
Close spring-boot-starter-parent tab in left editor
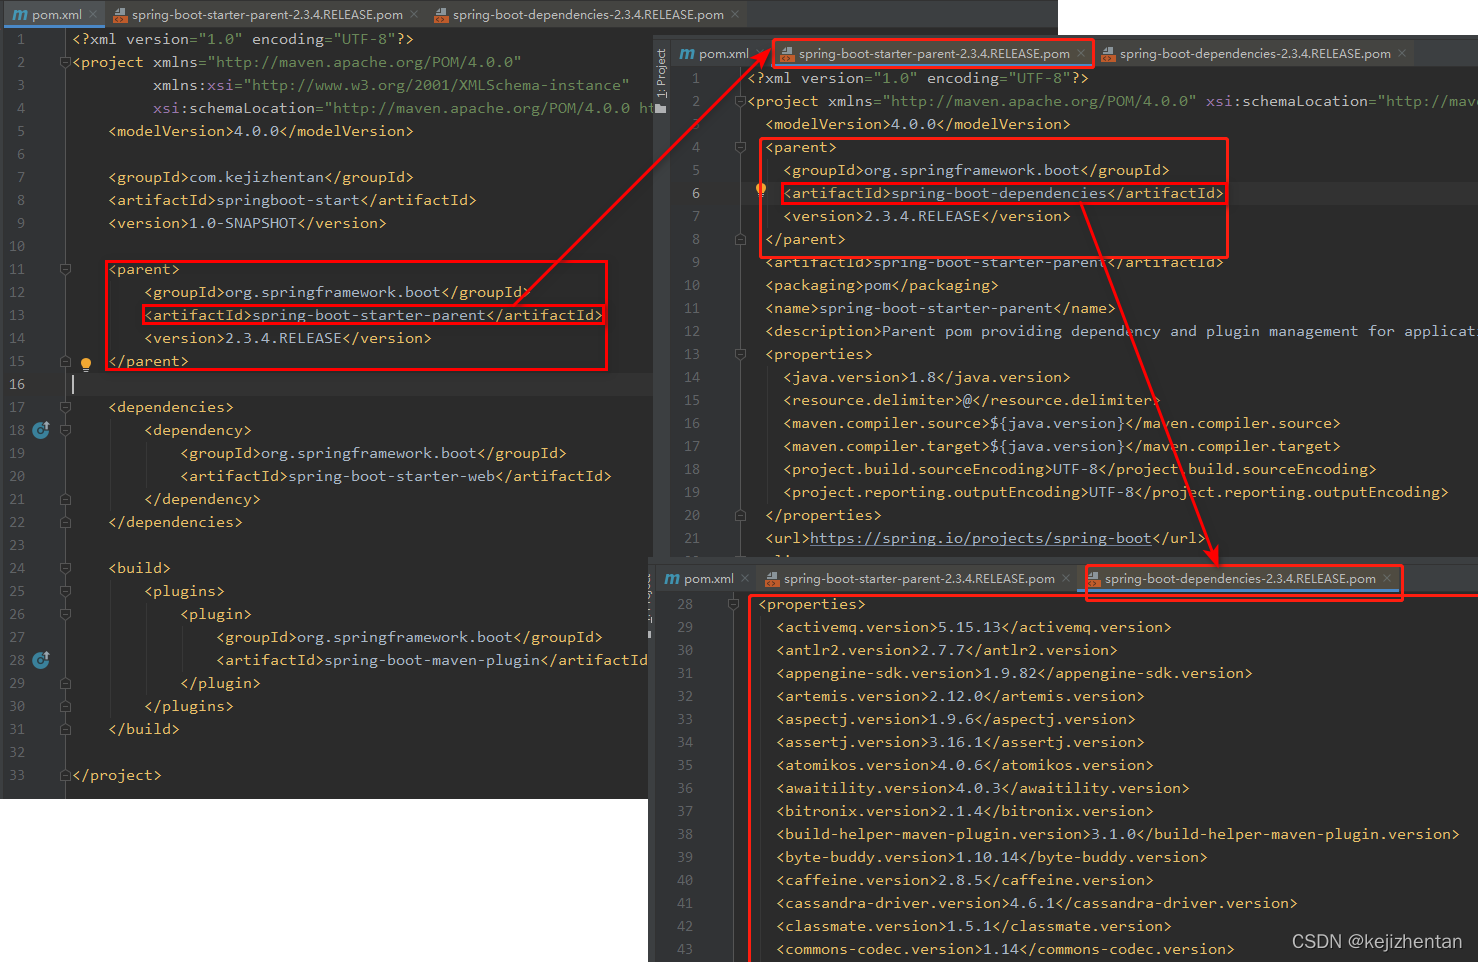414,15
